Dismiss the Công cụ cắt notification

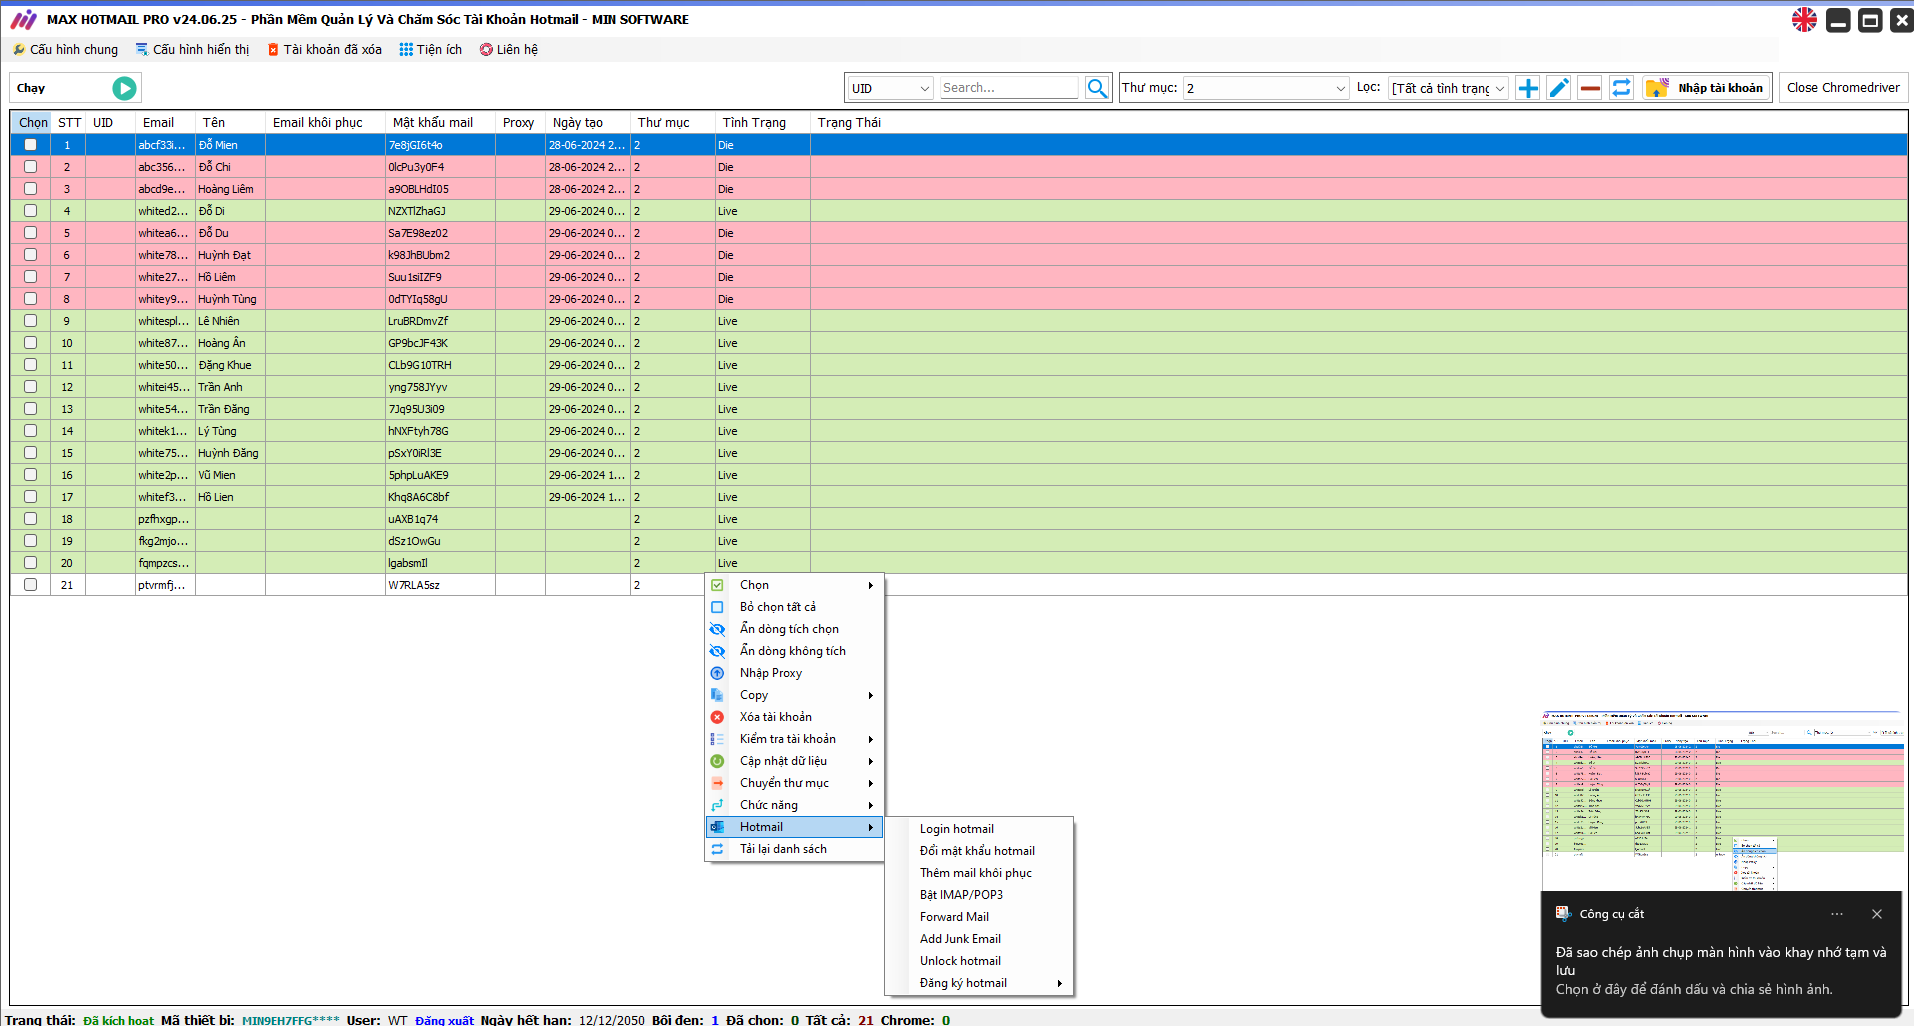pyautogui.click(x=1877, y=914)
